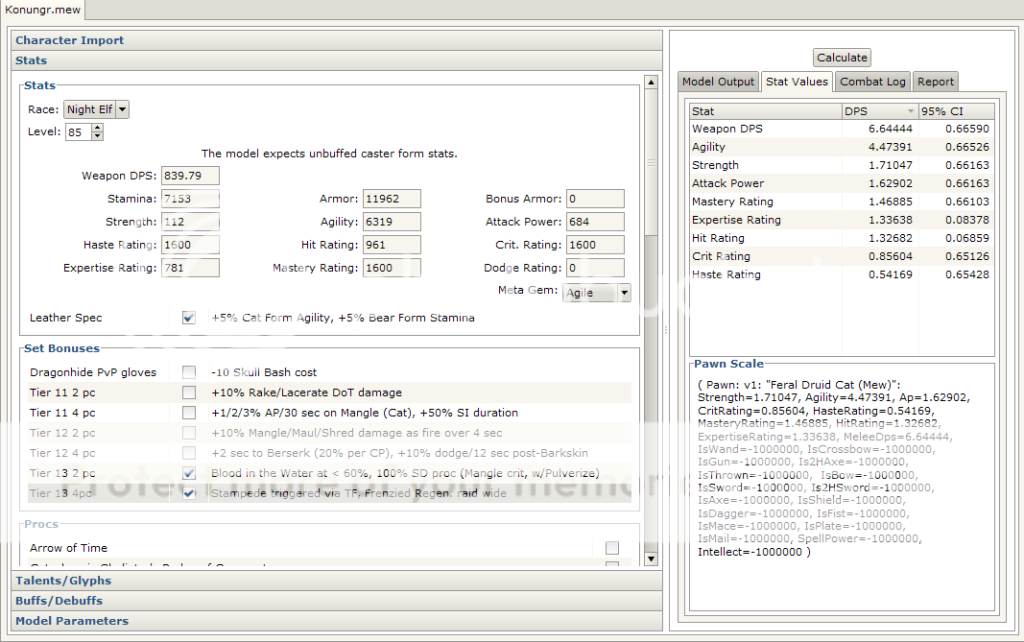This screenshot has height=642, width=1024.
Task: Uncheck the Leather Spec checkbox
Action: 189,318
